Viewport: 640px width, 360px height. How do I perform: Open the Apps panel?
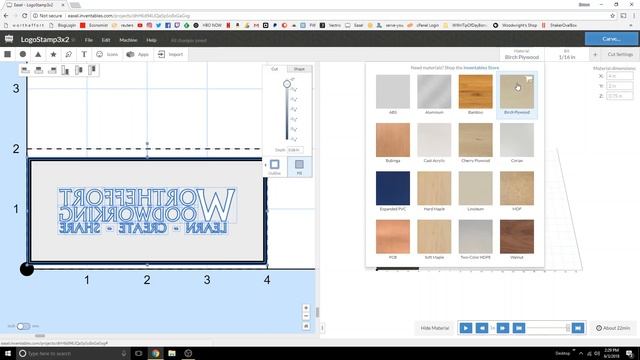[x=138, y=54]
